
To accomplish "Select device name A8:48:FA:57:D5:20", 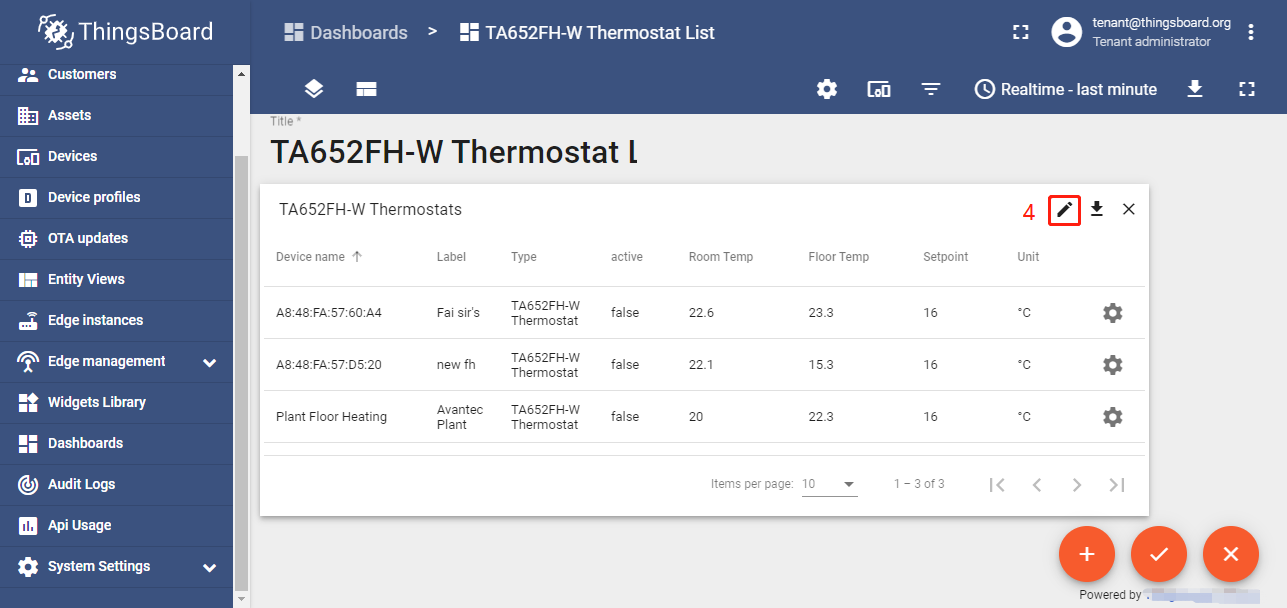I will 329,365.
